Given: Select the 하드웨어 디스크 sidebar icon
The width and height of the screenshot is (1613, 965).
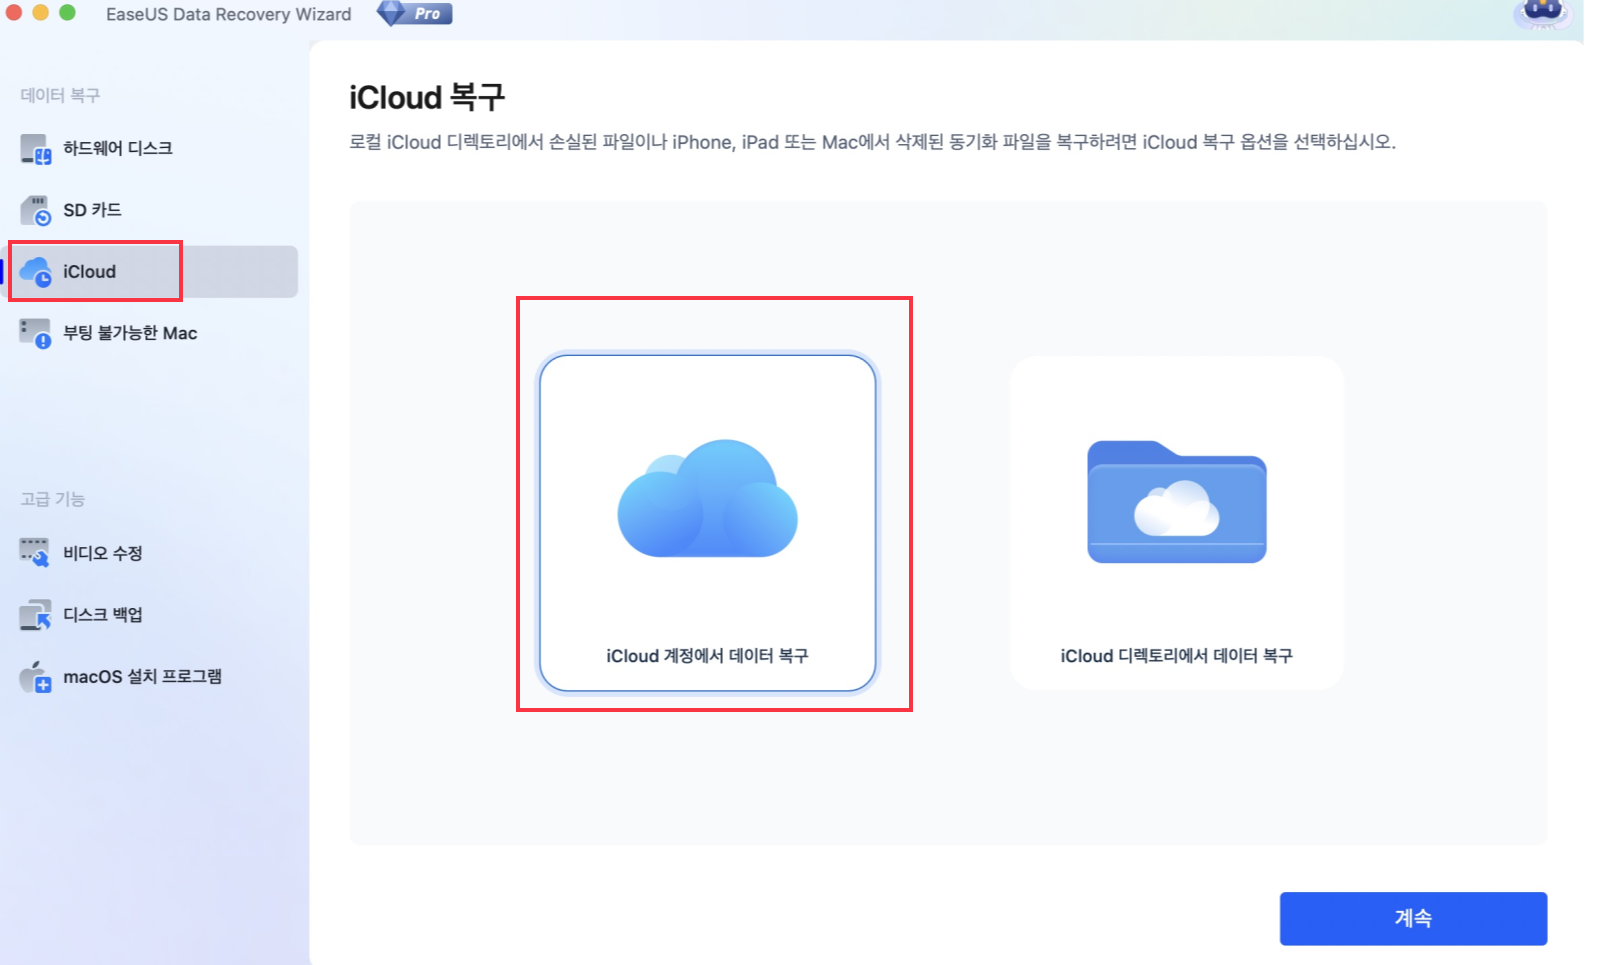Looking at the screenshot, I should click(37, 148).
